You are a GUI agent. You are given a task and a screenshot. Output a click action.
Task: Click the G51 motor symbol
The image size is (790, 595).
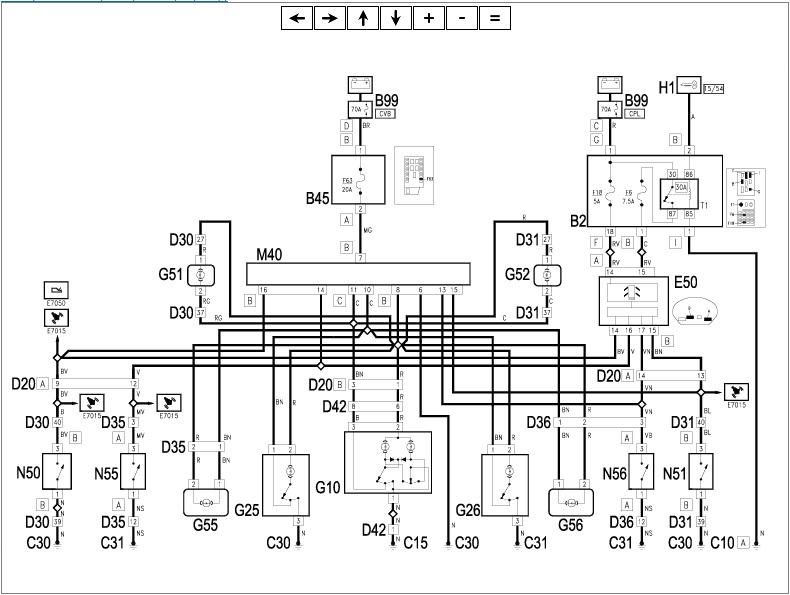(x=201, y=276)
